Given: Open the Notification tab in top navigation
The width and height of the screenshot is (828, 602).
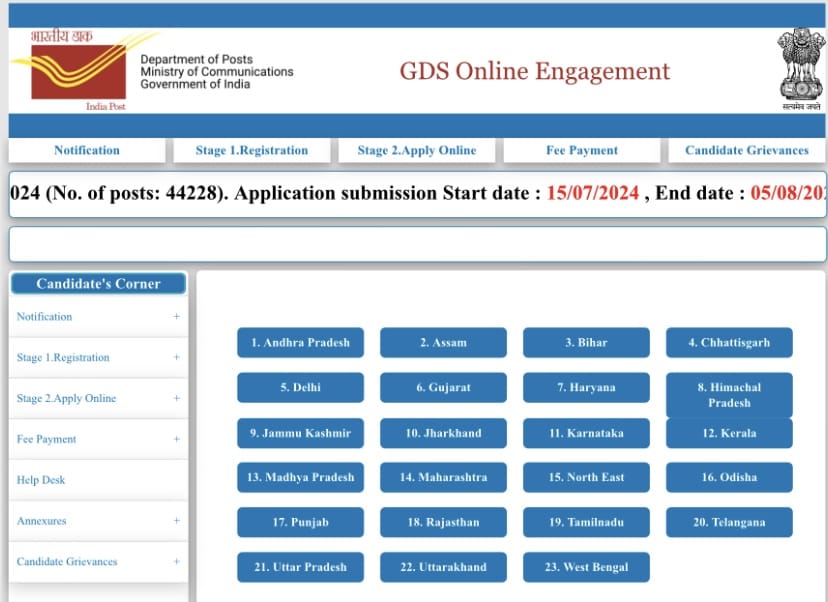Looking at the screenshot, I should click(x=87, y=150).
